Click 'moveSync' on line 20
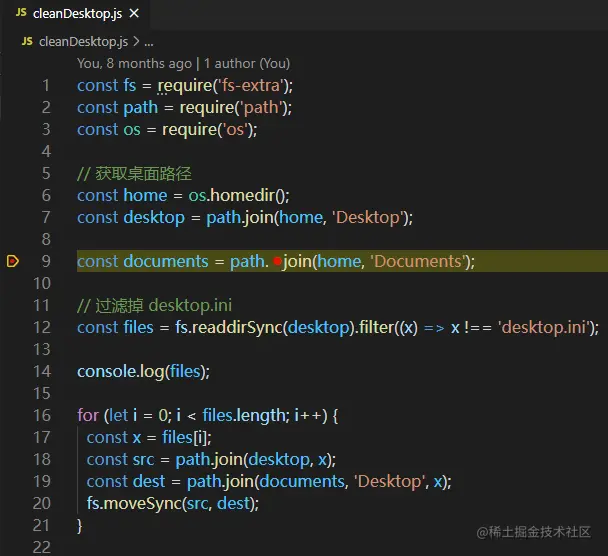This screenshot has width=608, height=556. point(143,504)
